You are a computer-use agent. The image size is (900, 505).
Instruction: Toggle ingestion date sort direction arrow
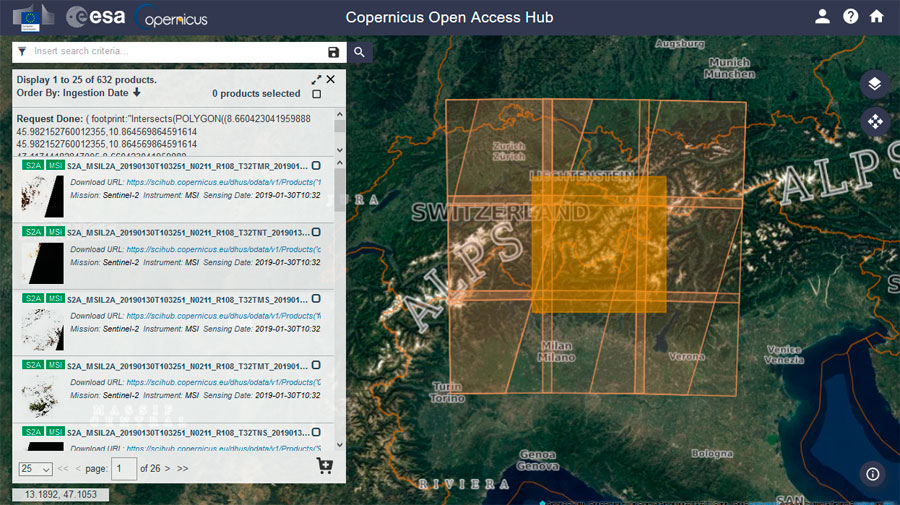pyautogui.click(x=137, y=92)
